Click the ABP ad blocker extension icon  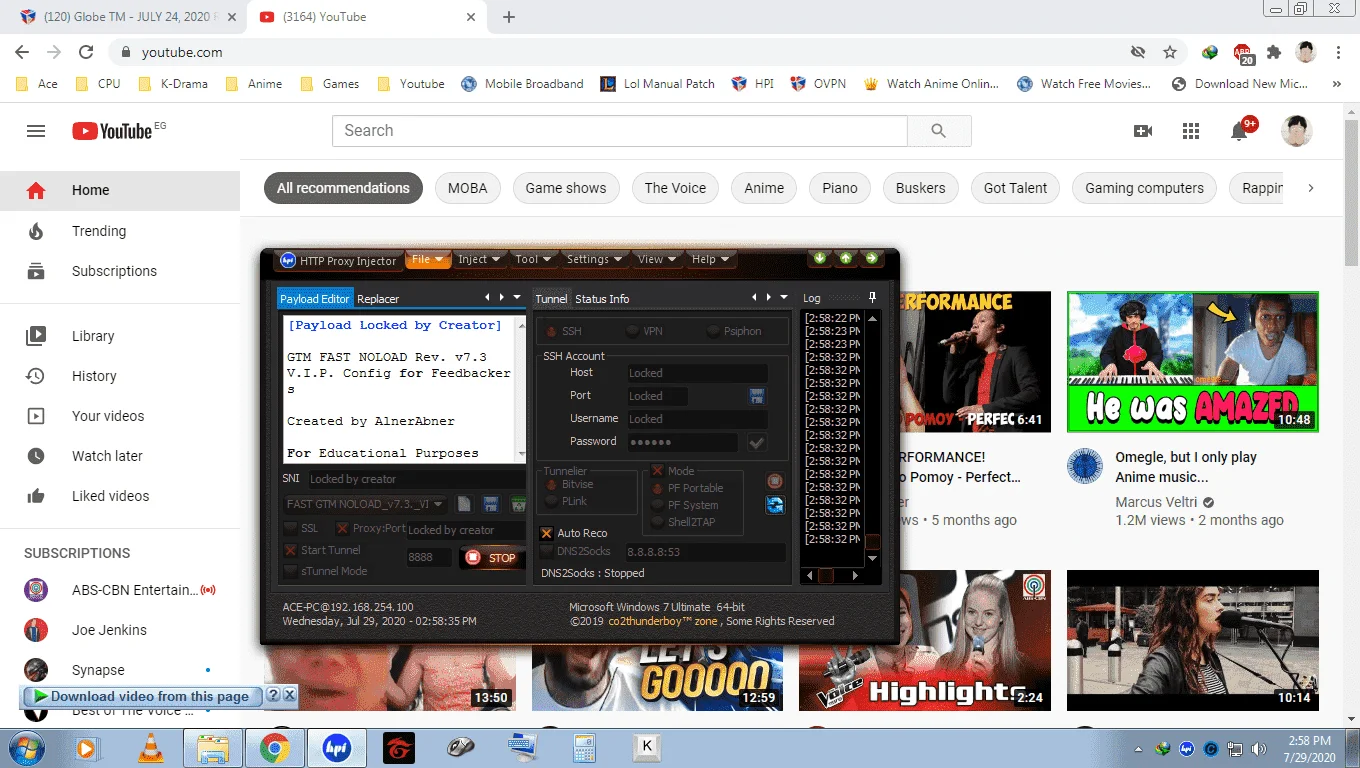[1243, 53]
